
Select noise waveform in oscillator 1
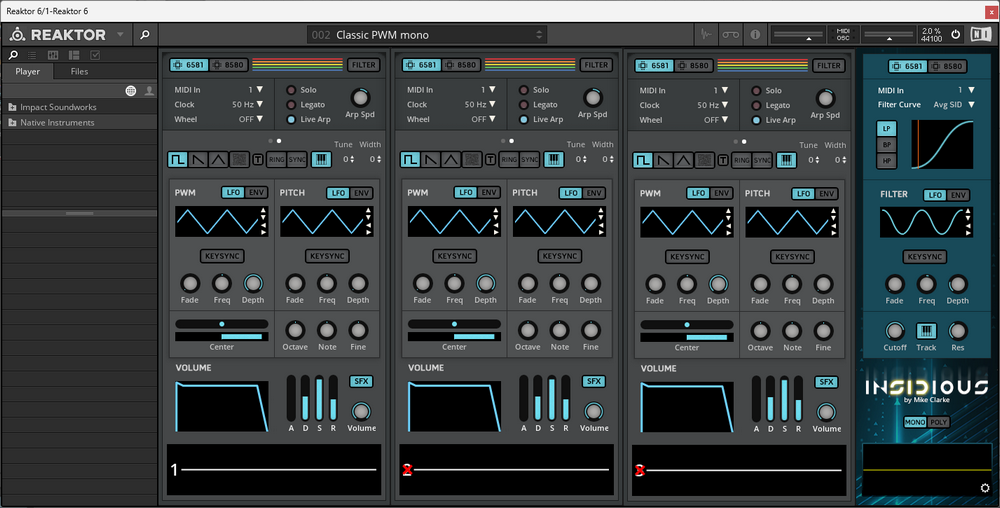point(239,159)
